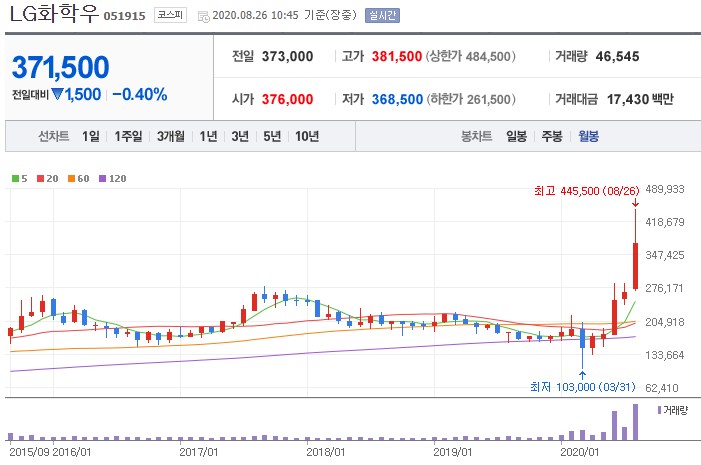Switch candle chart to 일봉
This screenshot has height=465, width=701.
(516, 136)
